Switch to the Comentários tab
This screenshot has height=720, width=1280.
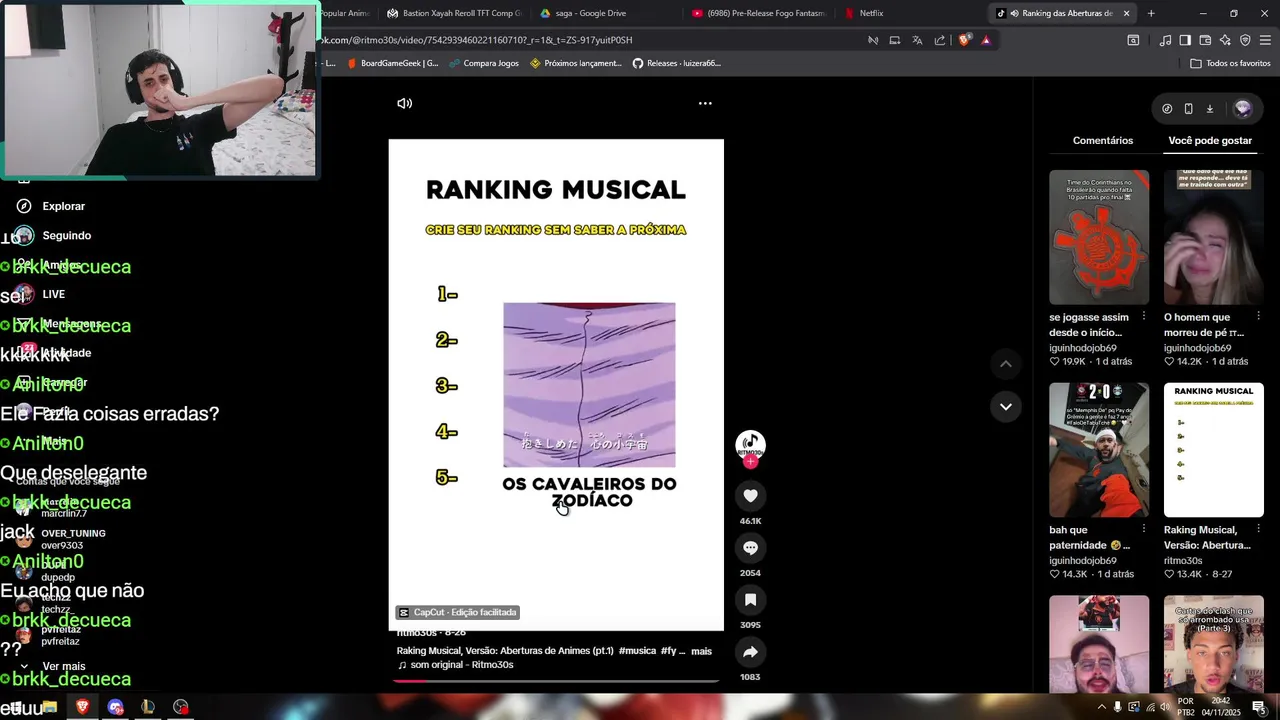pos(1103,140)
